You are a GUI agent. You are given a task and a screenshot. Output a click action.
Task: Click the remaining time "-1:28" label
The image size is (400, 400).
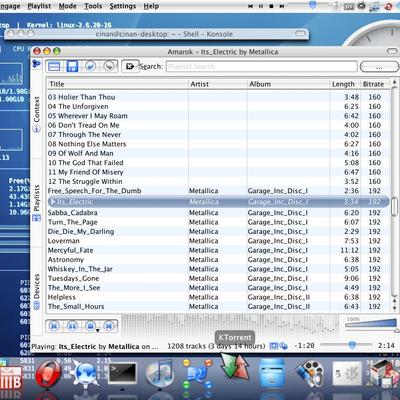[x=304, y=346]
